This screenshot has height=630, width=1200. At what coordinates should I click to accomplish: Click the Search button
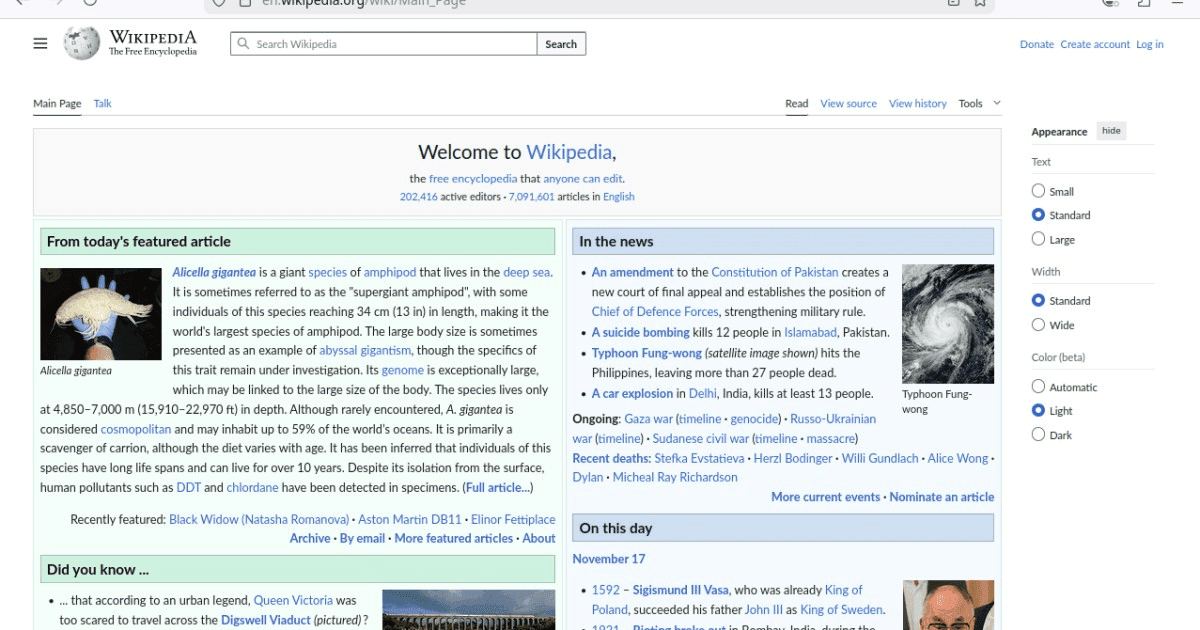click(561, 44)
